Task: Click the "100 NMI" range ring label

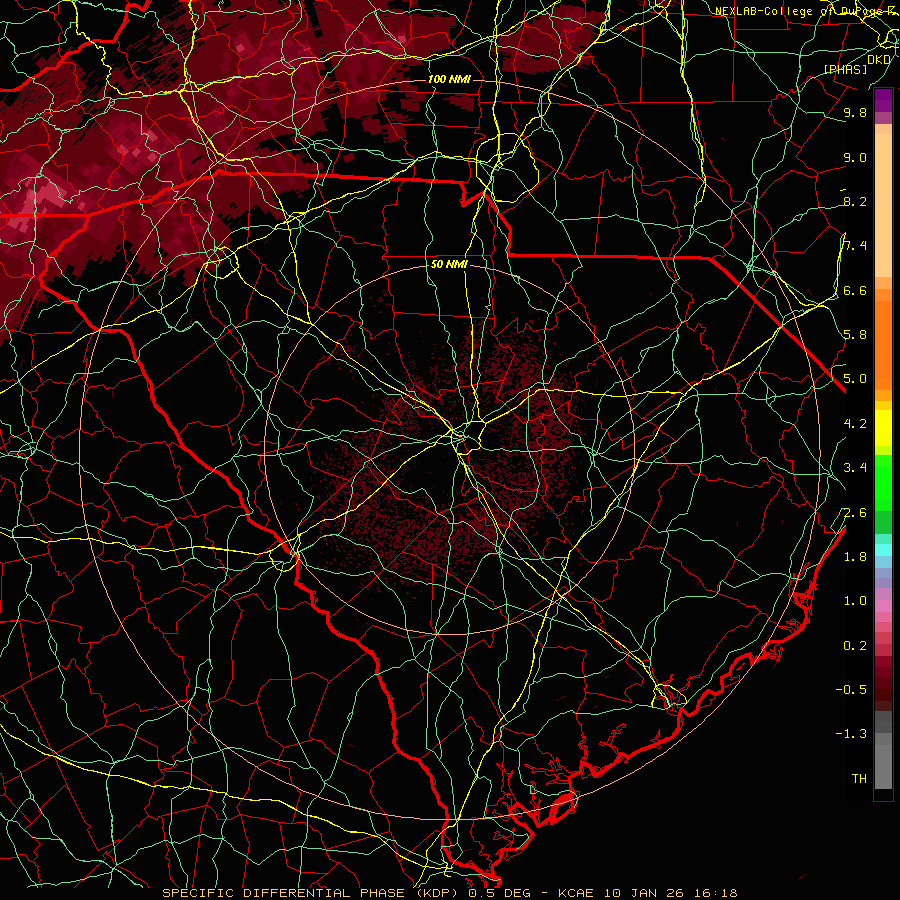Action: point(449,79)
